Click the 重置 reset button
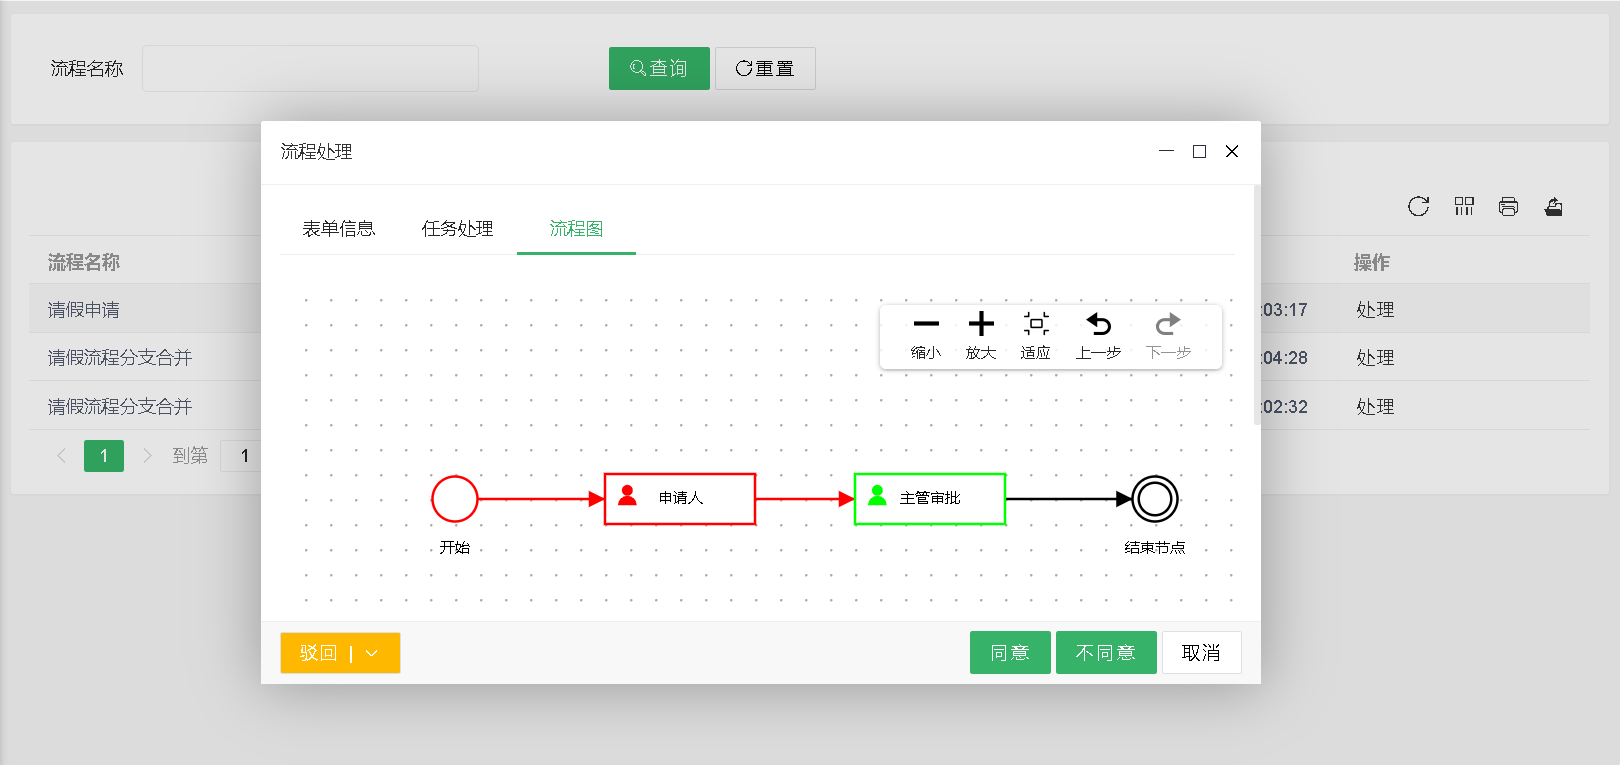This screenshot has height=765, width=1620. pos(765,68)
